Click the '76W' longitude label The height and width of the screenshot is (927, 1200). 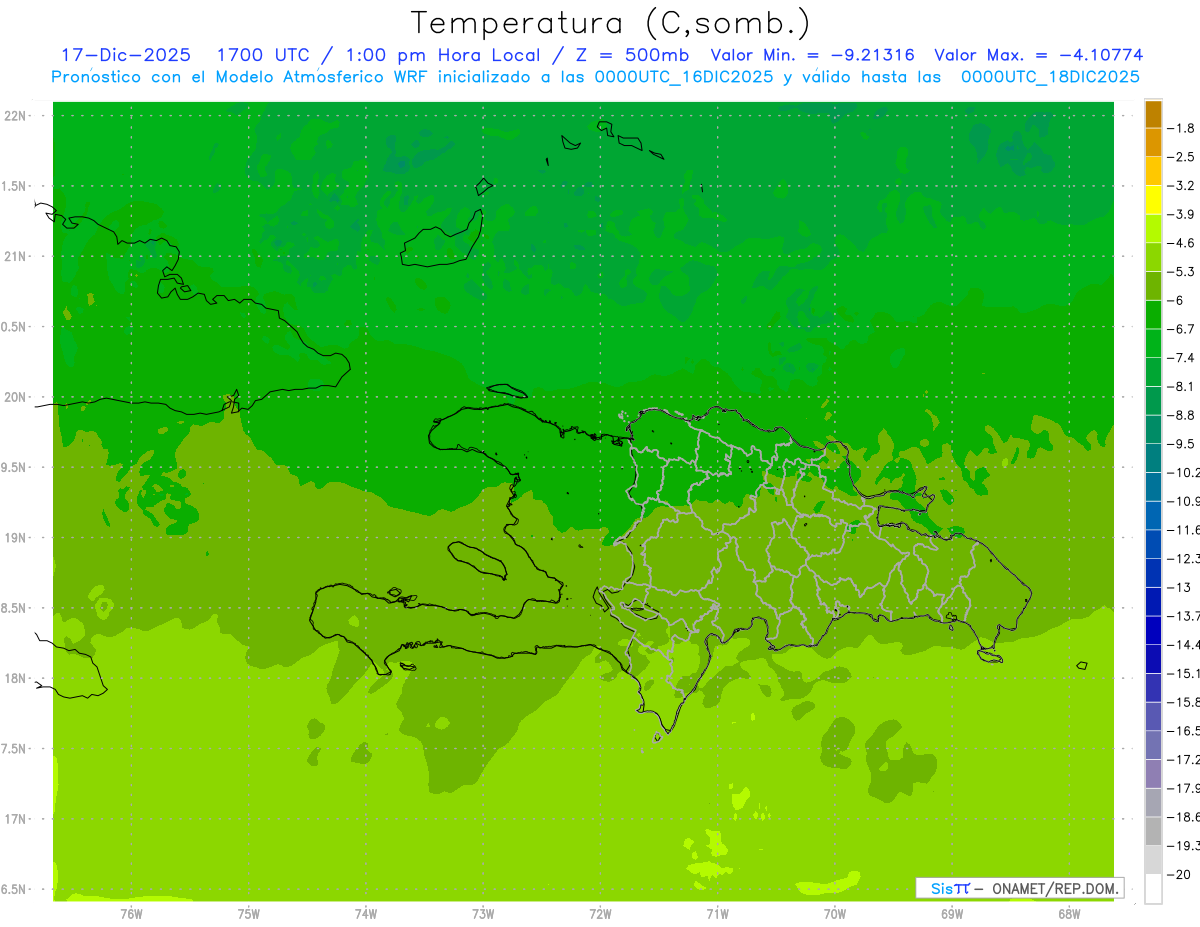[131, 913]
